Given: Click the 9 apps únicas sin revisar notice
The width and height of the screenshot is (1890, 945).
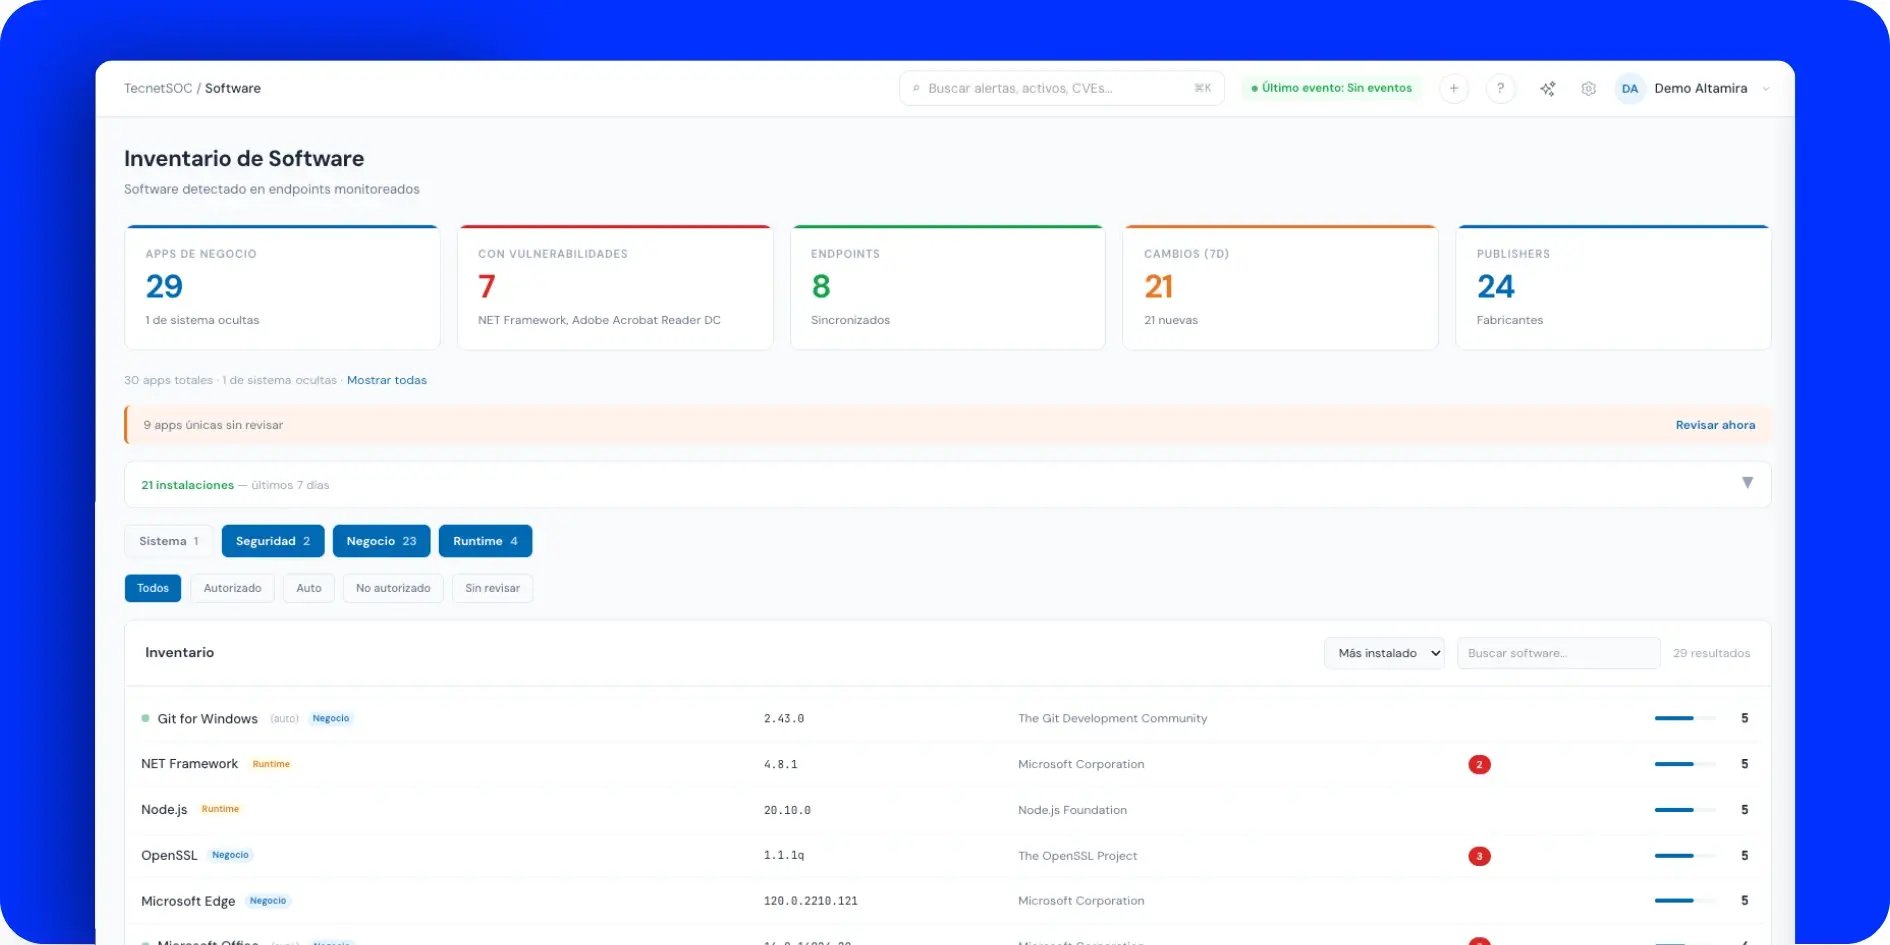Looking at the screenshot, I should tap(213, 425).
